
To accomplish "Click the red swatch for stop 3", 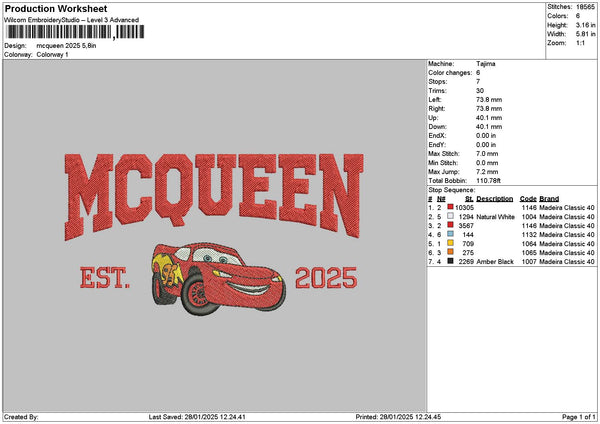I will (x=450, y=225).
